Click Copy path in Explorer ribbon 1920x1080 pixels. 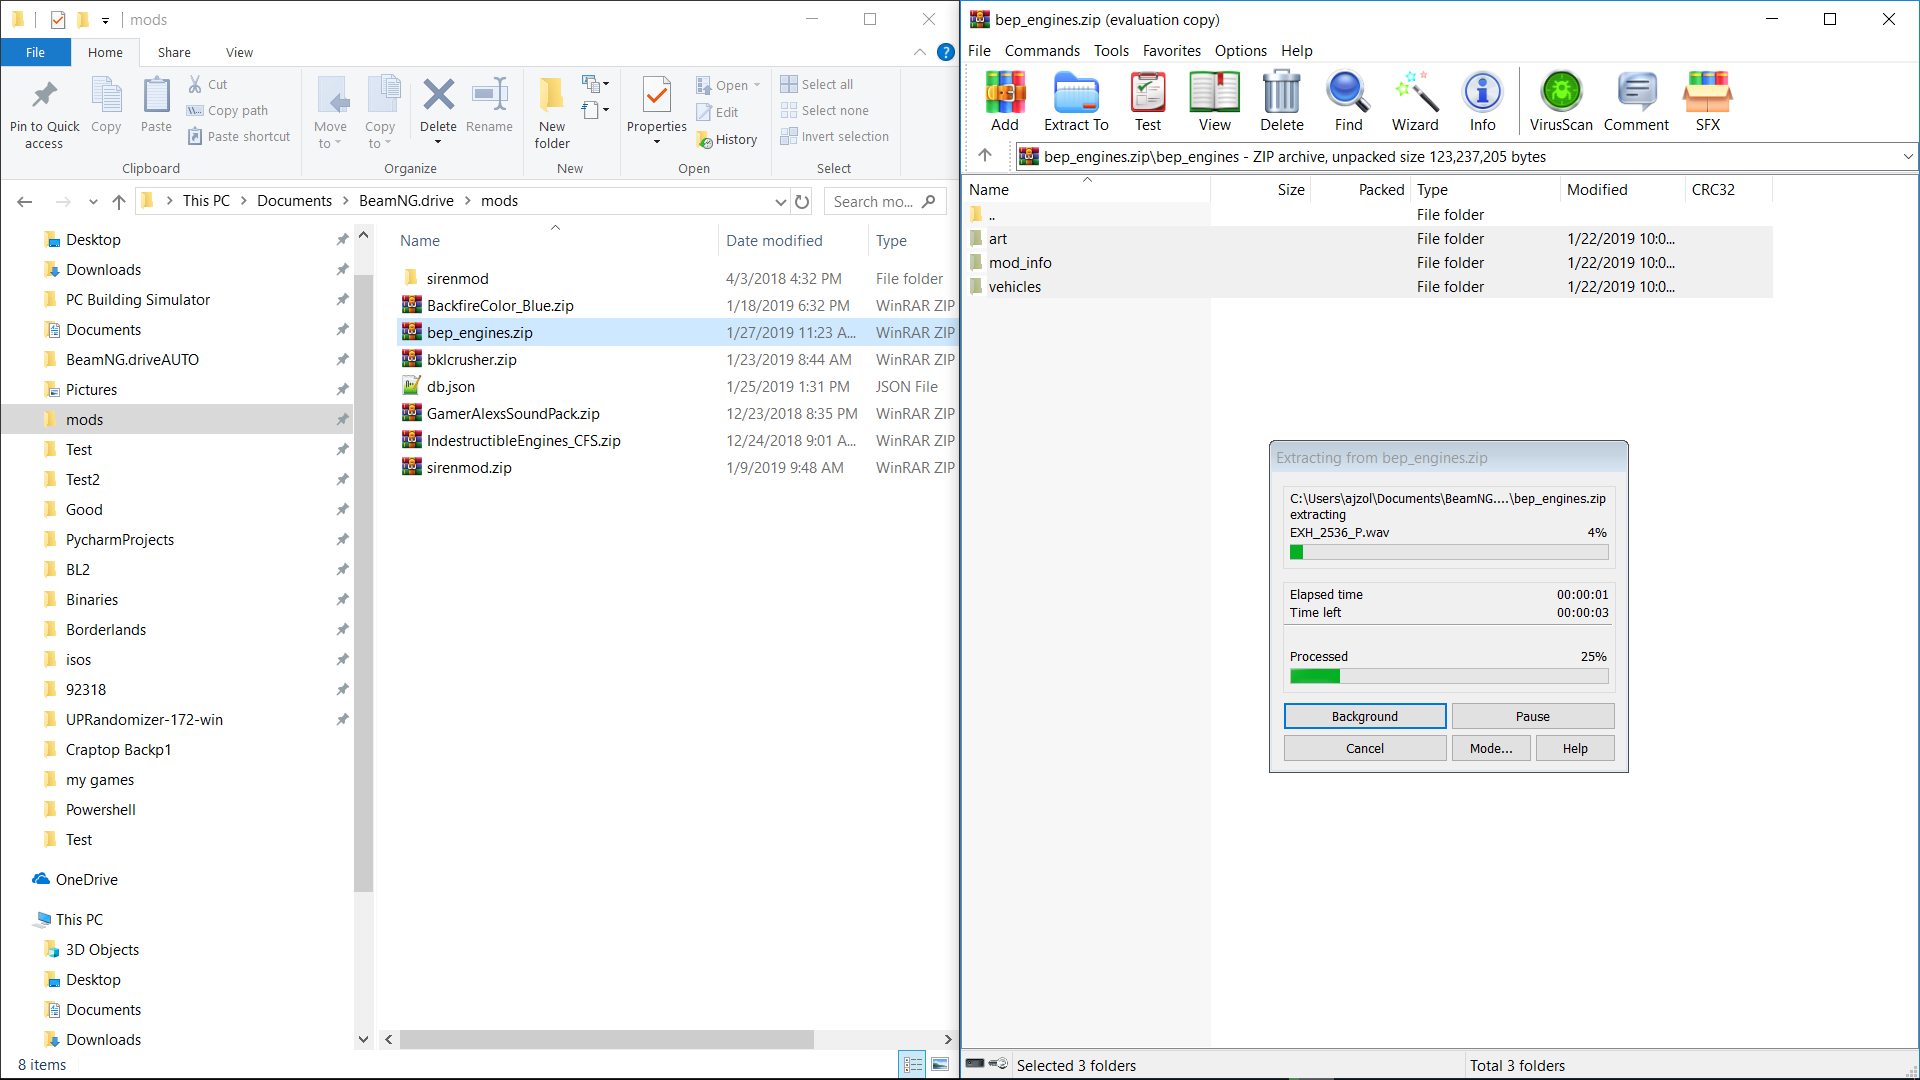click(x=228, y=111)
